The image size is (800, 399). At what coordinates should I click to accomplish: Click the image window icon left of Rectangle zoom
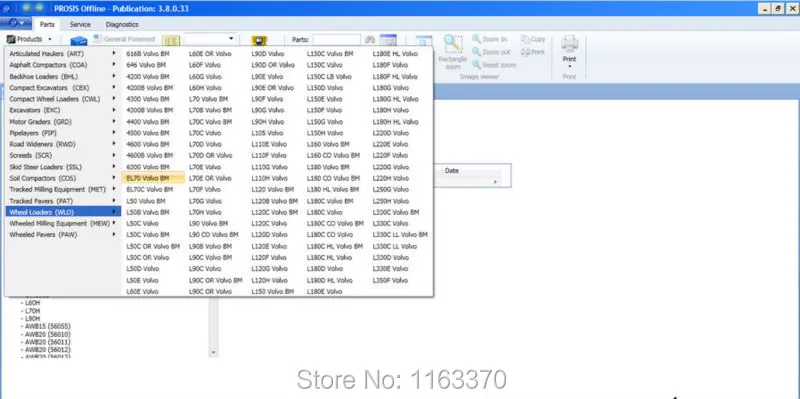click(423, 41)
